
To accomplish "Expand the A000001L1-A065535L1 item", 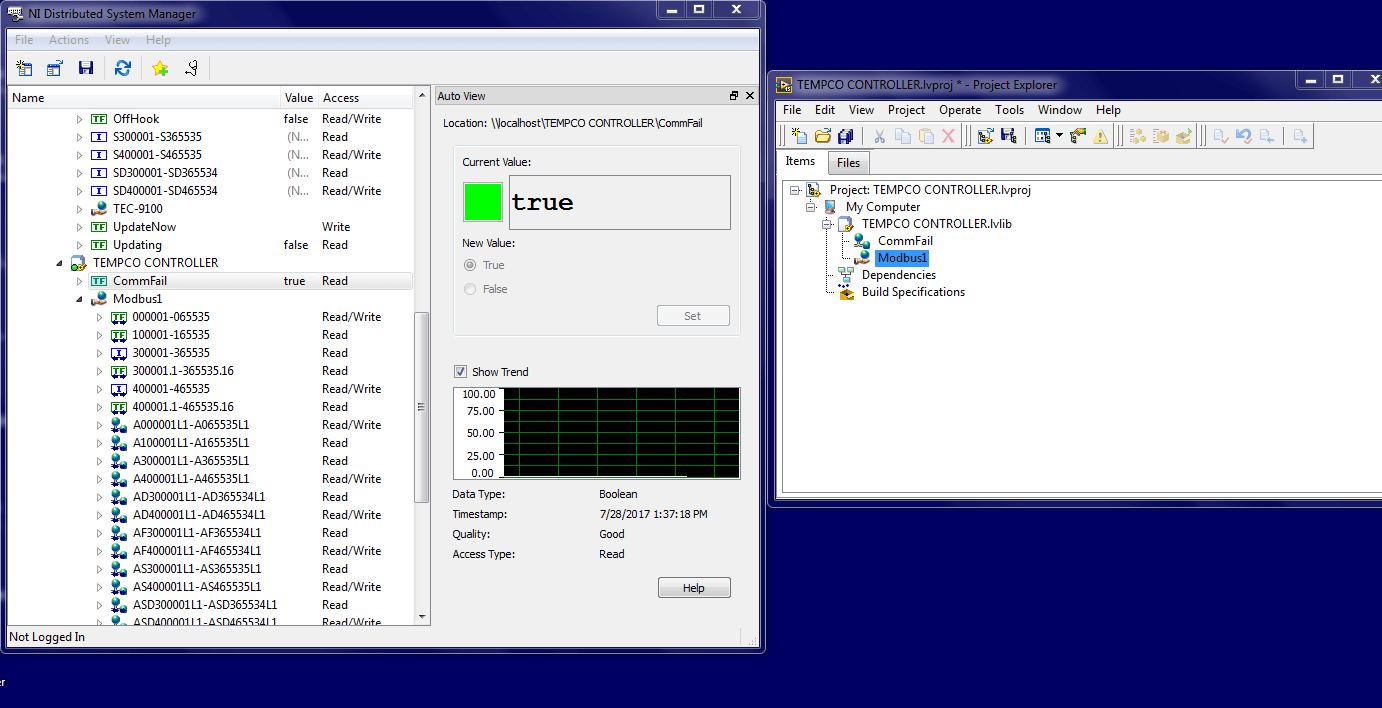I will [99, 425].
